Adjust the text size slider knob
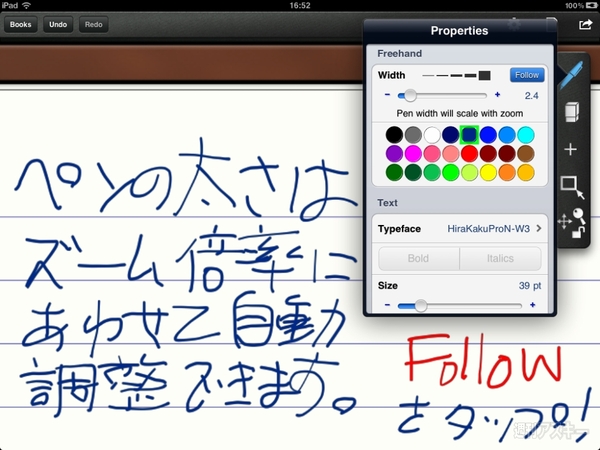Viewport: 600px width, 450px height. (x=421, y=306)
